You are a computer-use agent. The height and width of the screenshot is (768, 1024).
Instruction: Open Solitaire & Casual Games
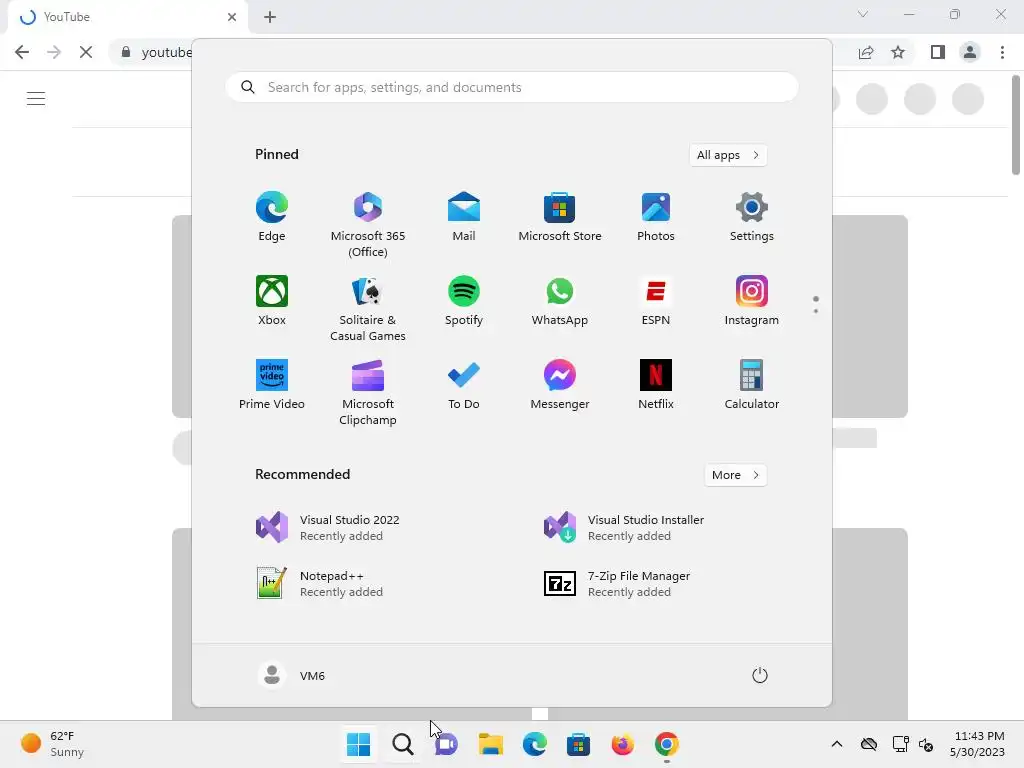point(368,309)
